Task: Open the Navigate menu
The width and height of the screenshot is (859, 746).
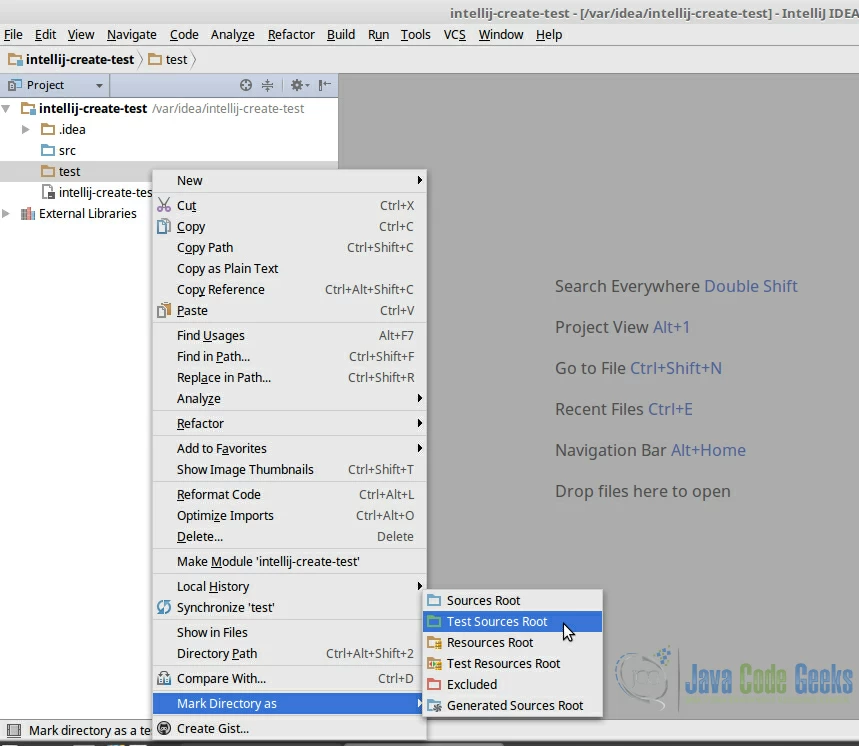Action: (x=131, y=35)
